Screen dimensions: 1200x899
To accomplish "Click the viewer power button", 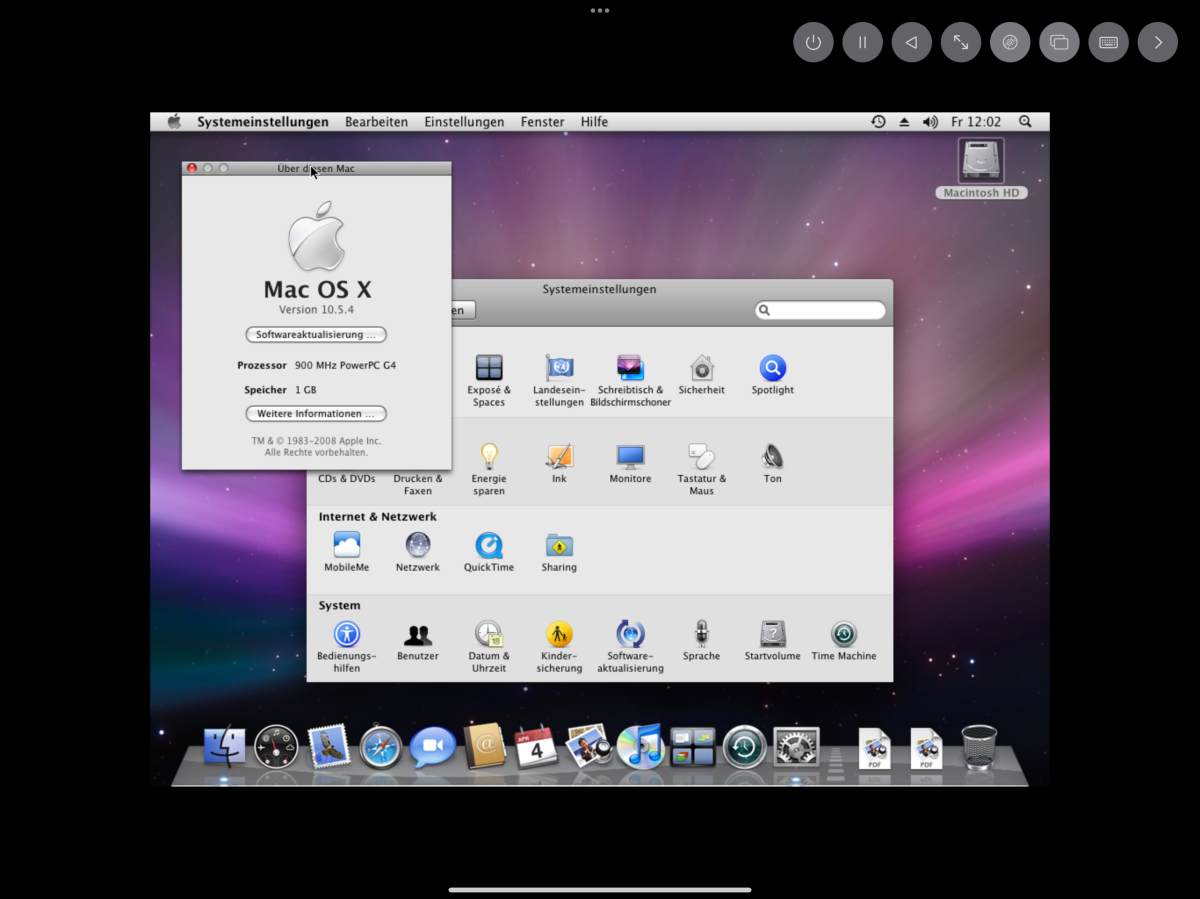I will pos(813,43).
